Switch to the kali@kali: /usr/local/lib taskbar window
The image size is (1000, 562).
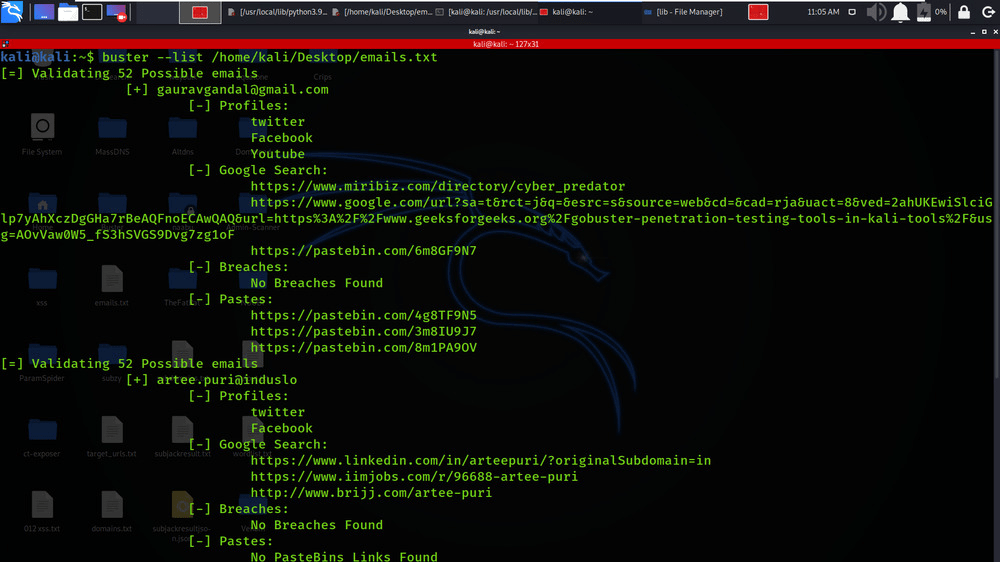487,12
